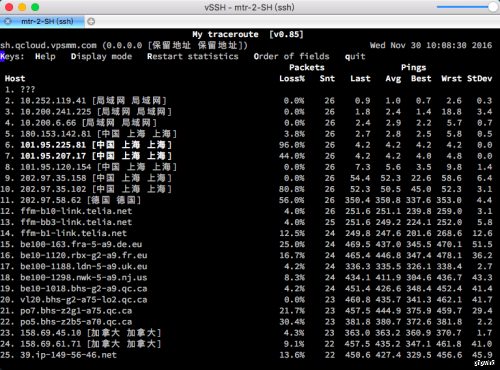Select host ffm-b1-link.telia.net
This screenshot has width=500, height=370.
point(74,233)
